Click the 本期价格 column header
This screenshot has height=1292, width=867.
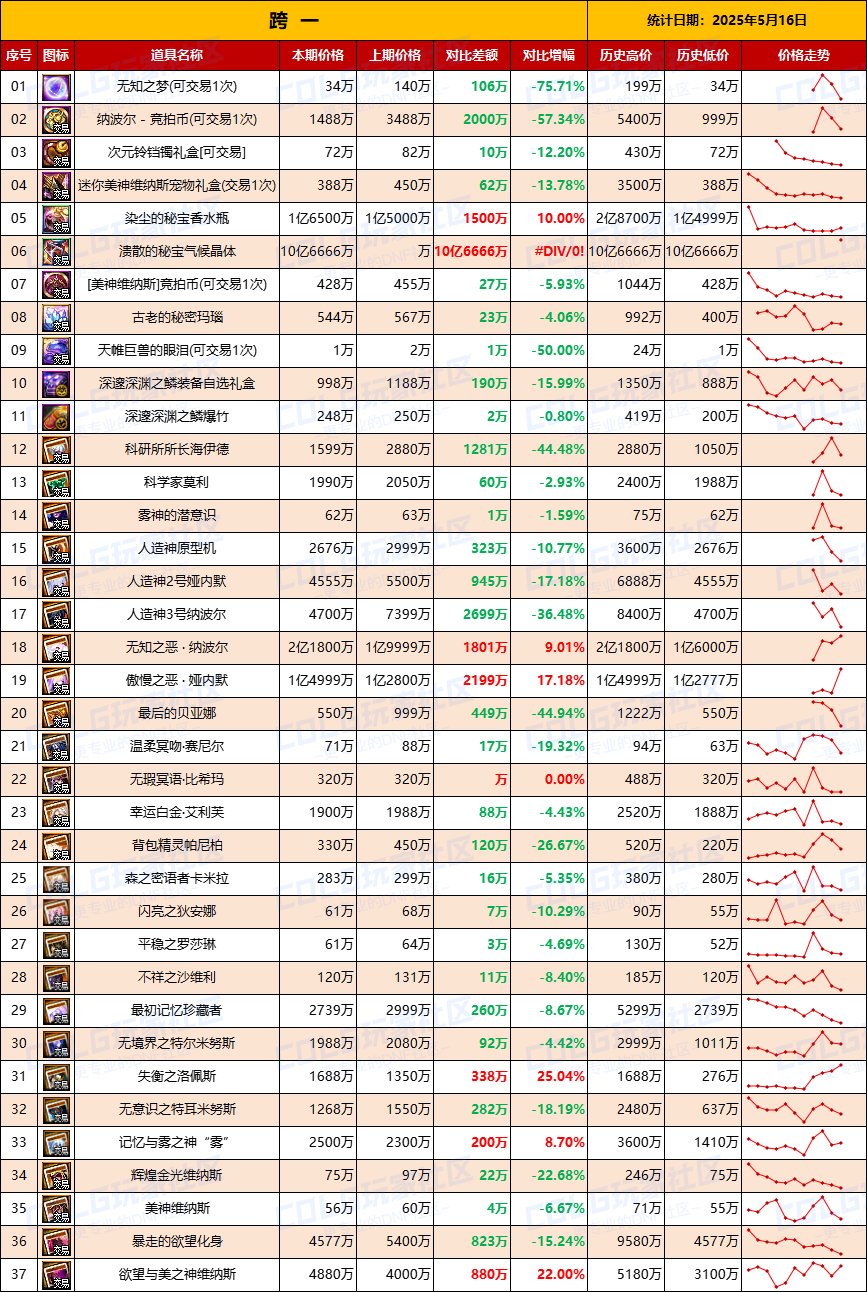point(317,55)
